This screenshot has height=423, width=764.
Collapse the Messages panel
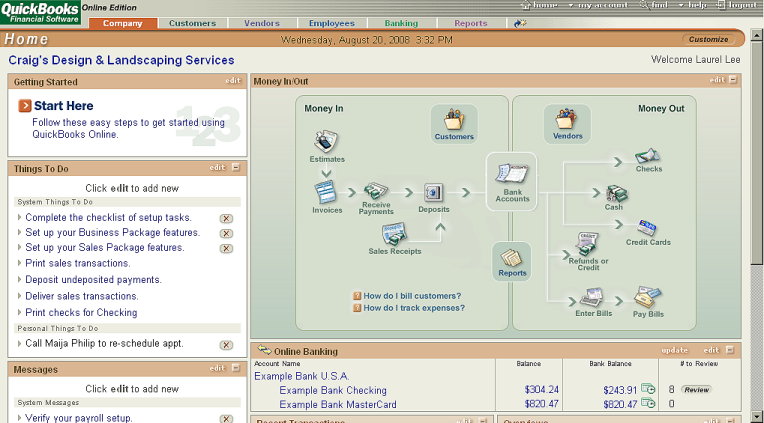coord(236,368)
